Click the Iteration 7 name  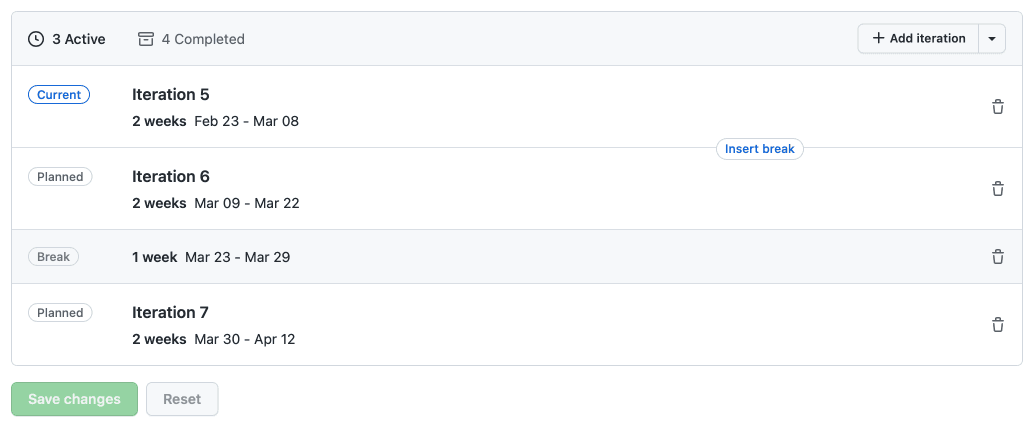click(x=171, y=313)
